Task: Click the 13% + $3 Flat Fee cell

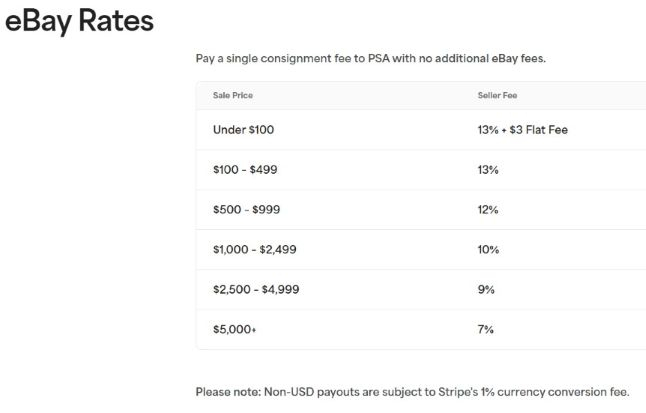Action: click(x=523, y=130)
